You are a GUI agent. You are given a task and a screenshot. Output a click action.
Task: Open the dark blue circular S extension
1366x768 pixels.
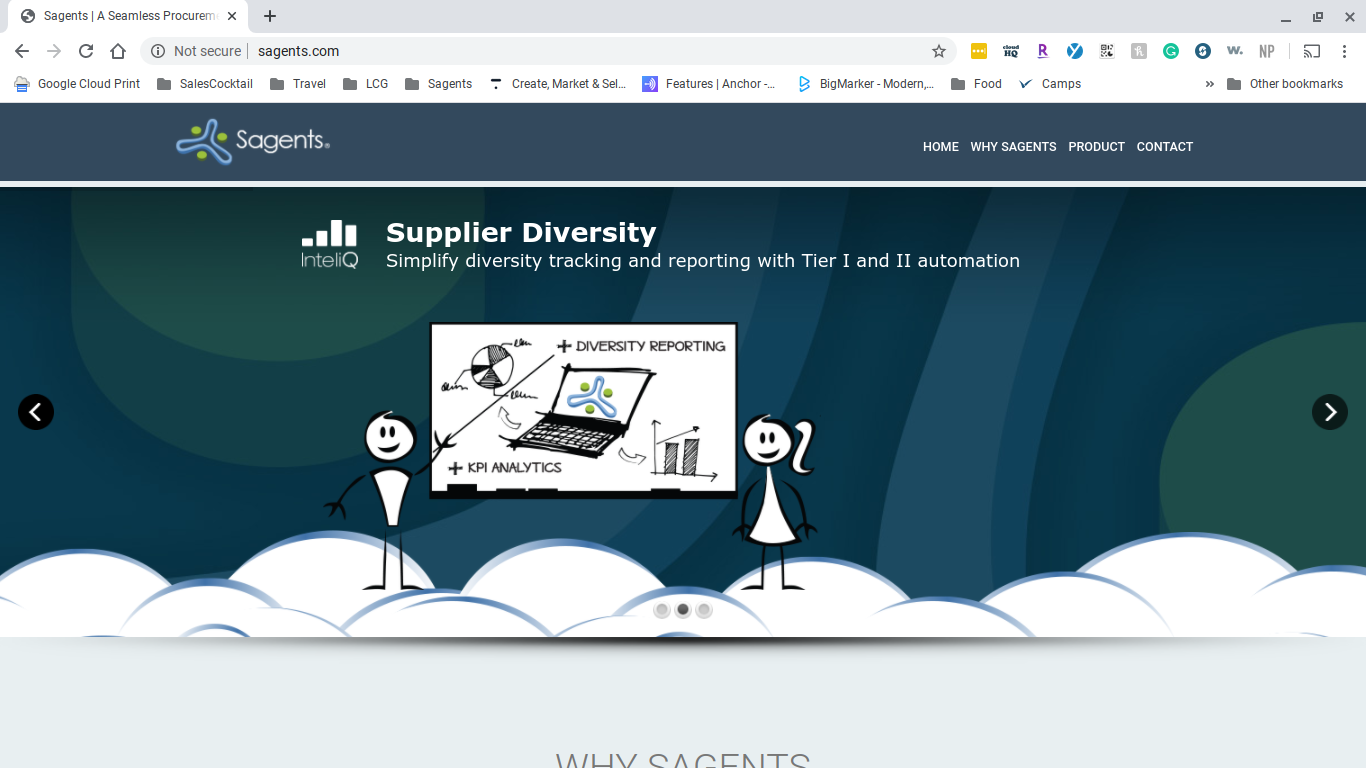1203,51
